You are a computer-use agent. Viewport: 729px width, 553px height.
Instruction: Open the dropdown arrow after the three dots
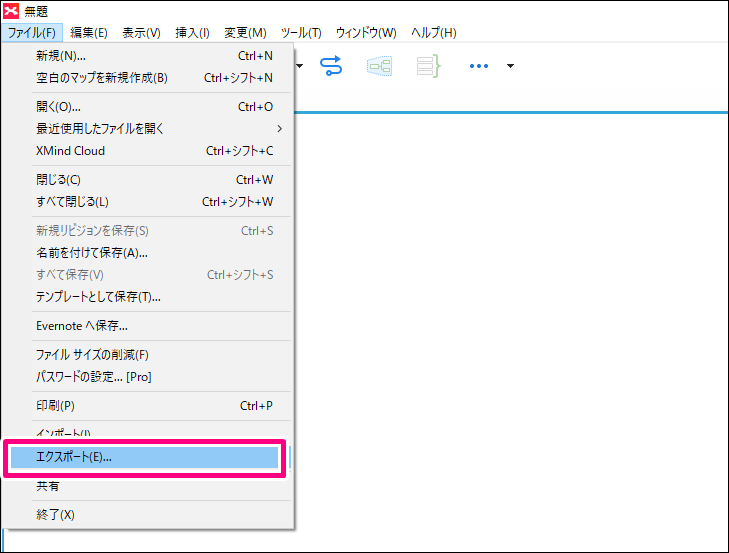510,66
